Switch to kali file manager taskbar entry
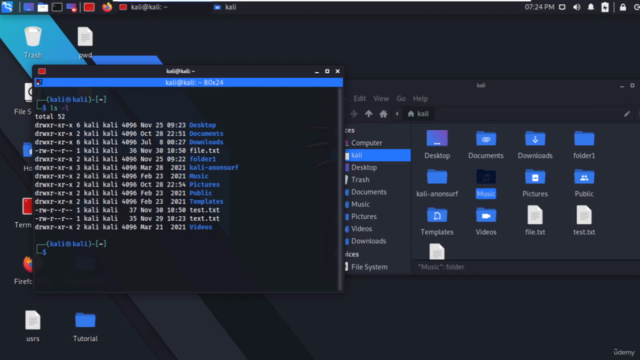This screenshot has height=360, width=640. 225,7
